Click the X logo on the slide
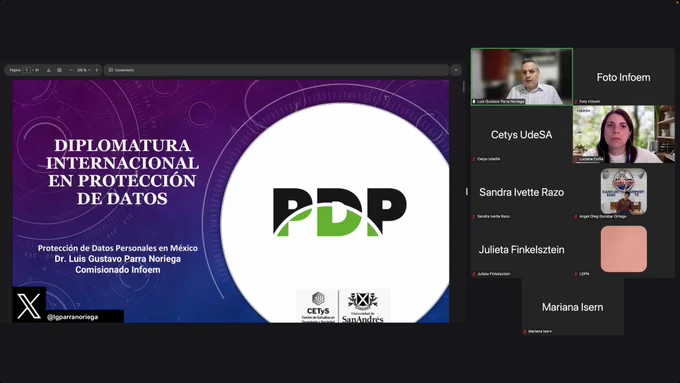The image size is (680, 383). point(29,305)
